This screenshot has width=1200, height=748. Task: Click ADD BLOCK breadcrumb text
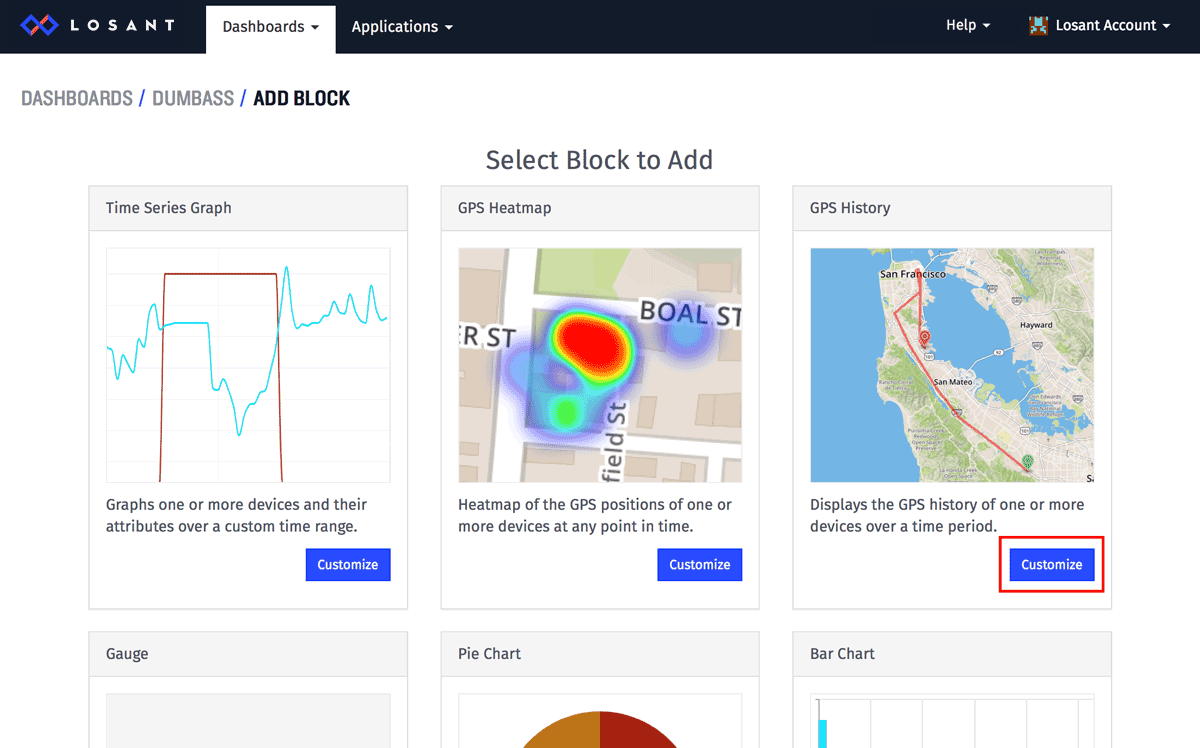point(302,98)
